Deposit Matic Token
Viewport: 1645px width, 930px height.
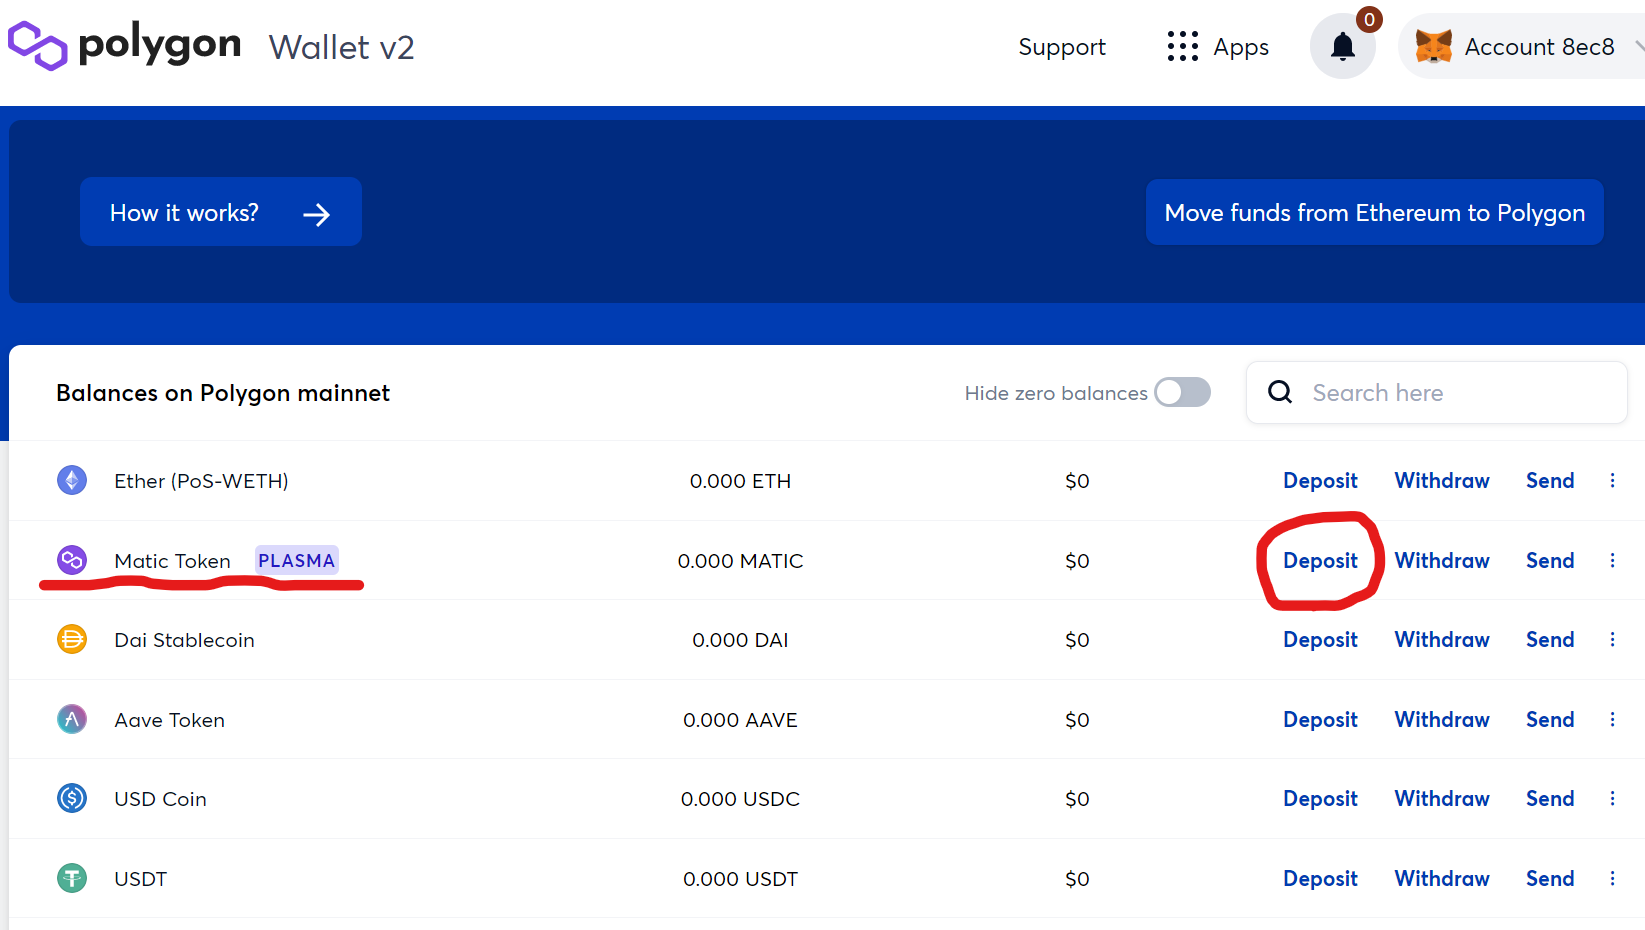tap(1320, 561)
